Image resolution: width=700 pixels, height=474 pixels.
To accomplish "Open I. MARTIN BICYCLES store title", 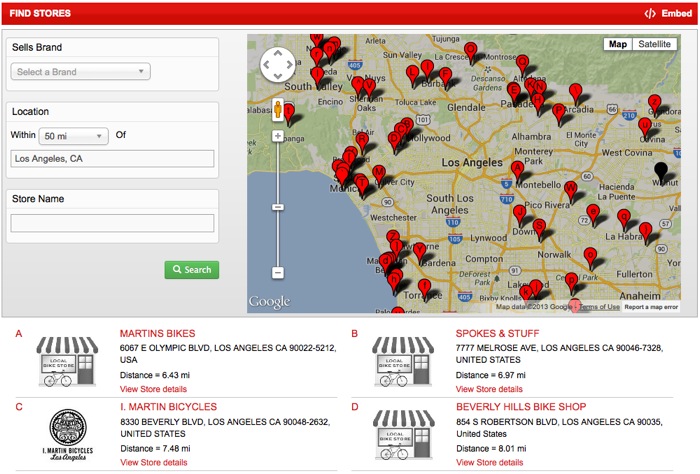I will click(x=168, y=407).
